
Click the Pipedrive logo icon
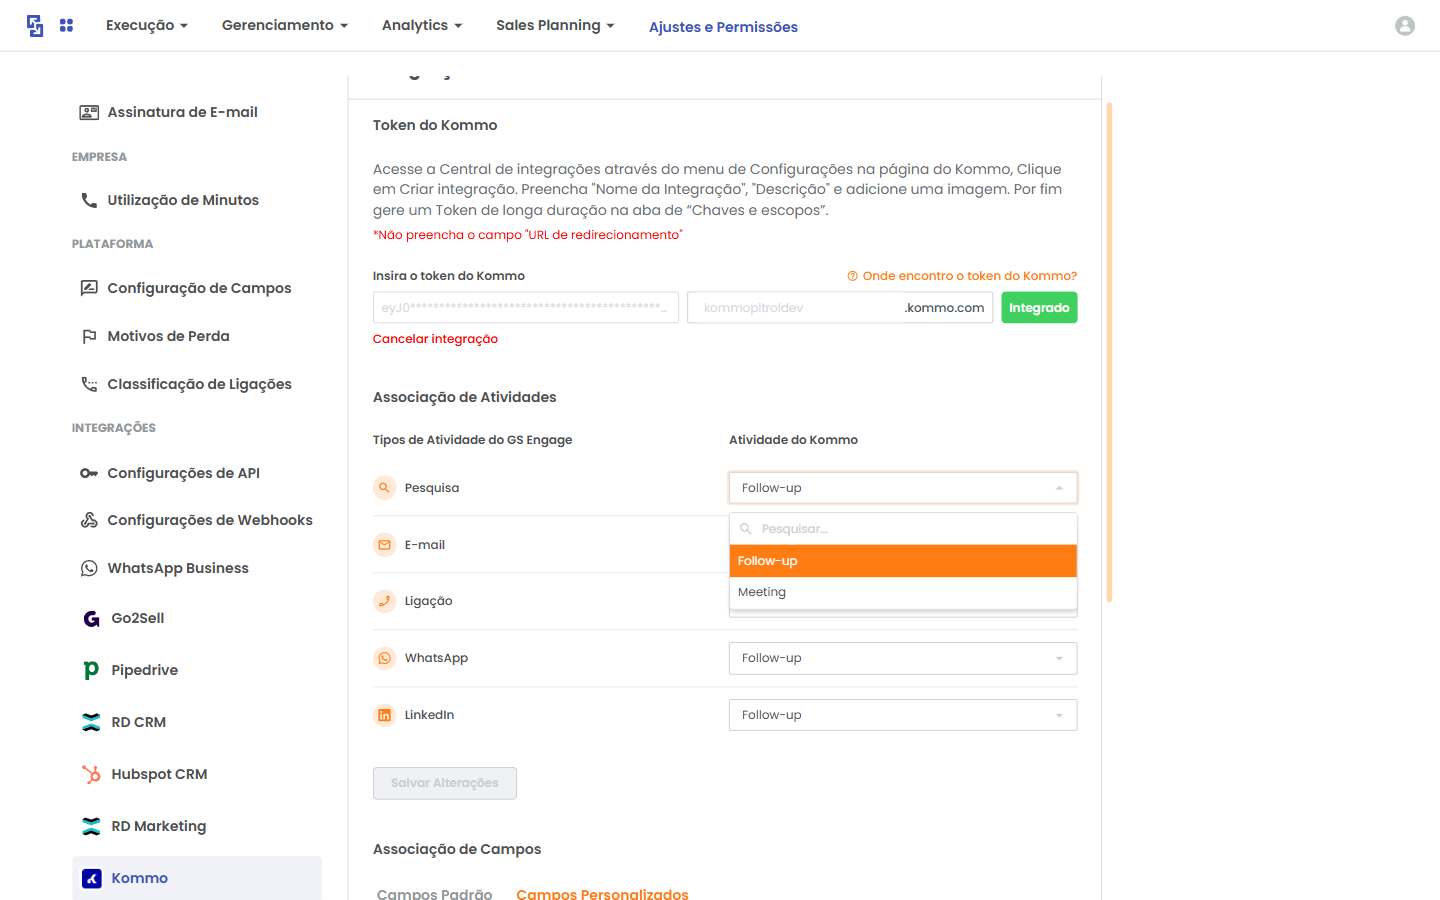(91, 670)
